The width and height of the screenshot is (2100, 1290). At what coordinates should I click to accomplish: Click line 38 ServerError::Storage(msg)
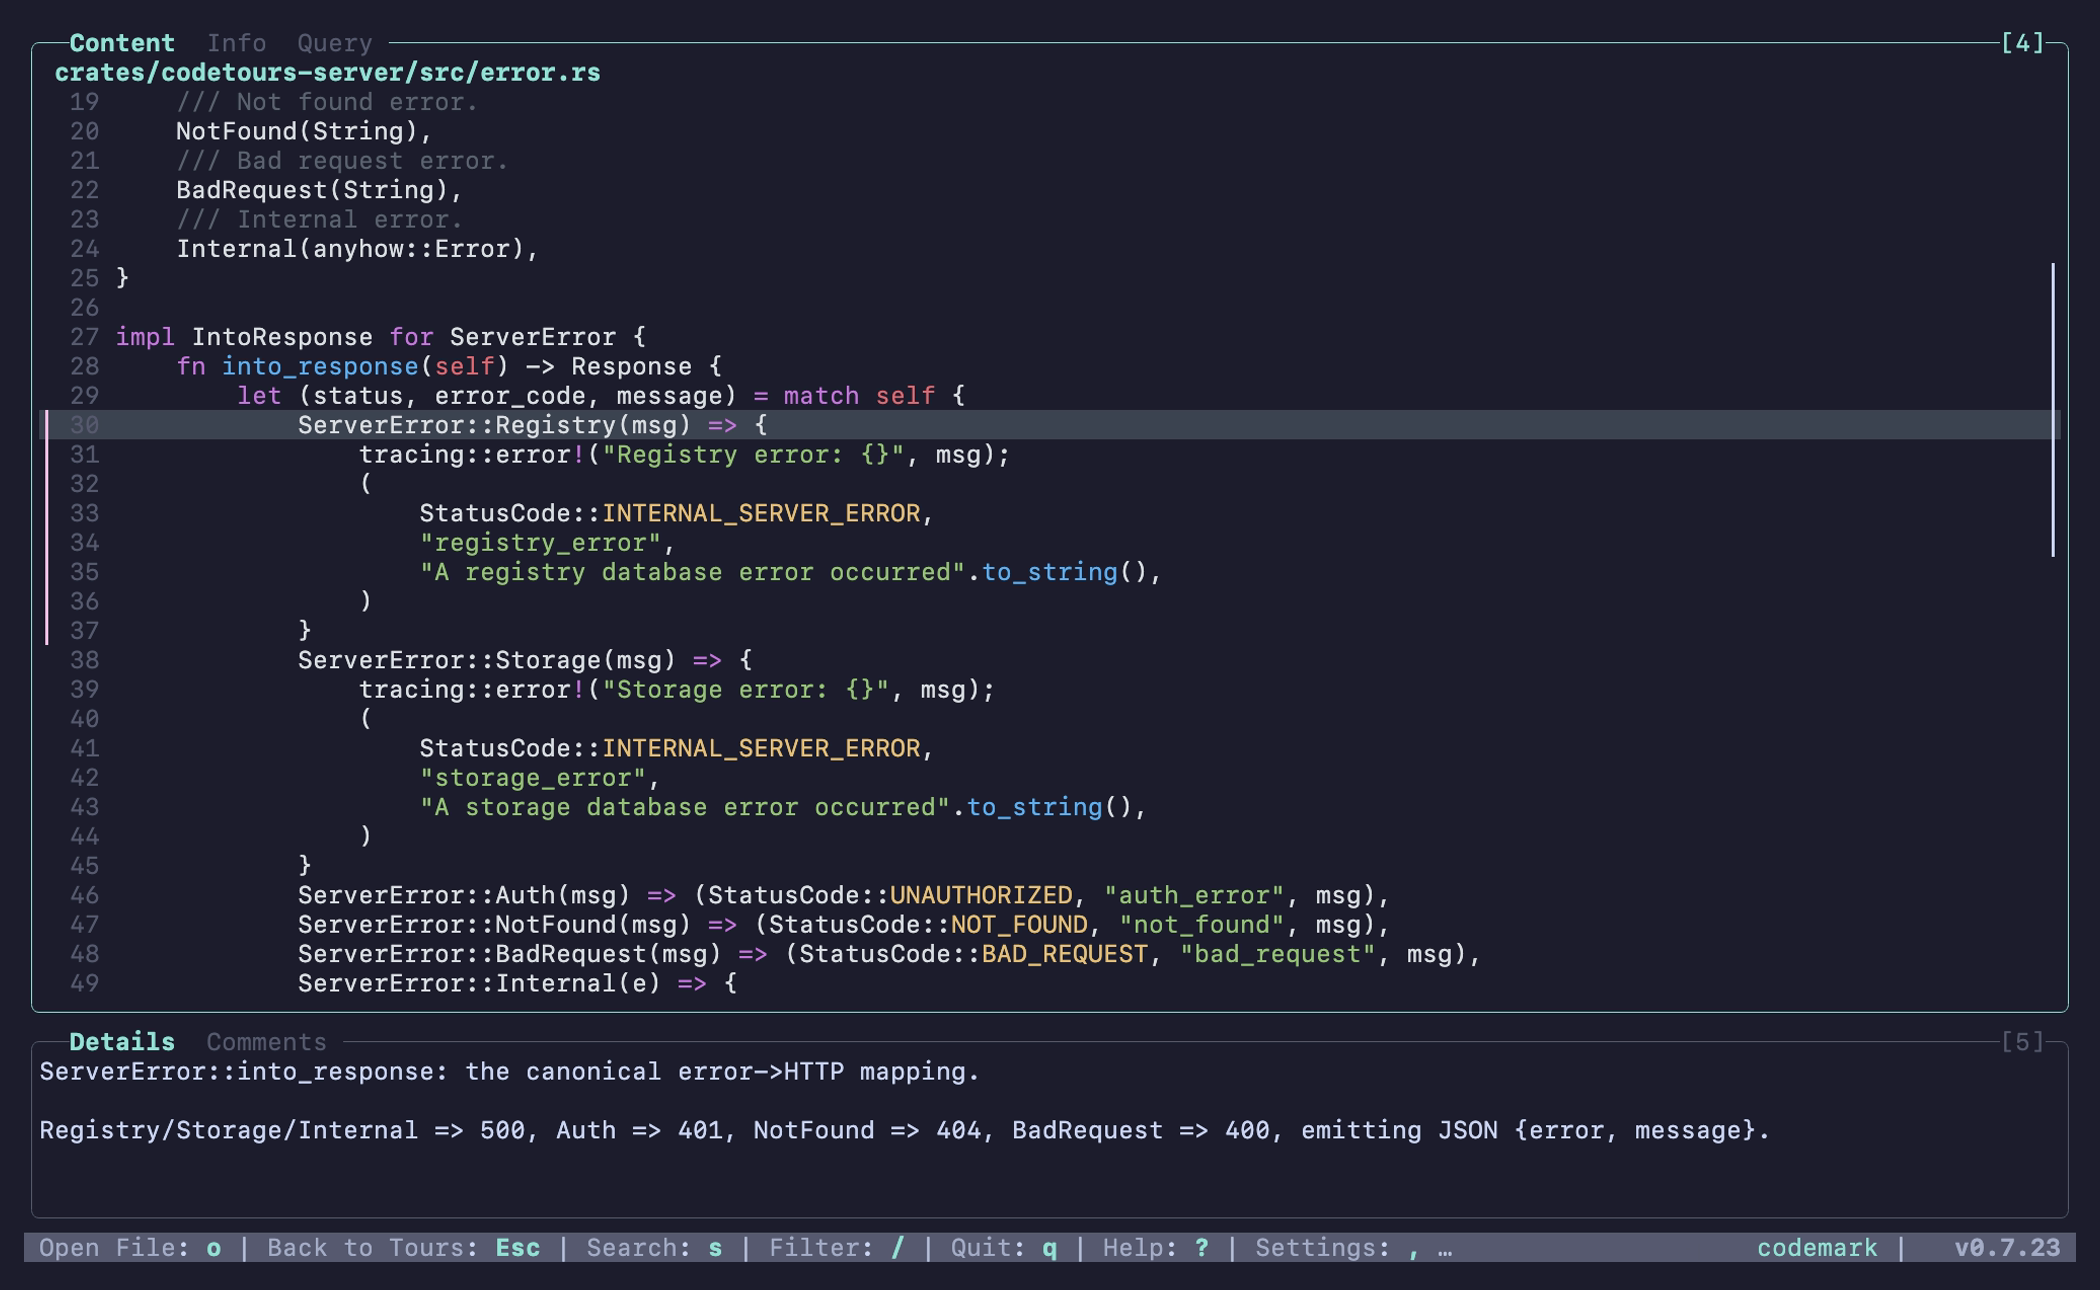525,660
